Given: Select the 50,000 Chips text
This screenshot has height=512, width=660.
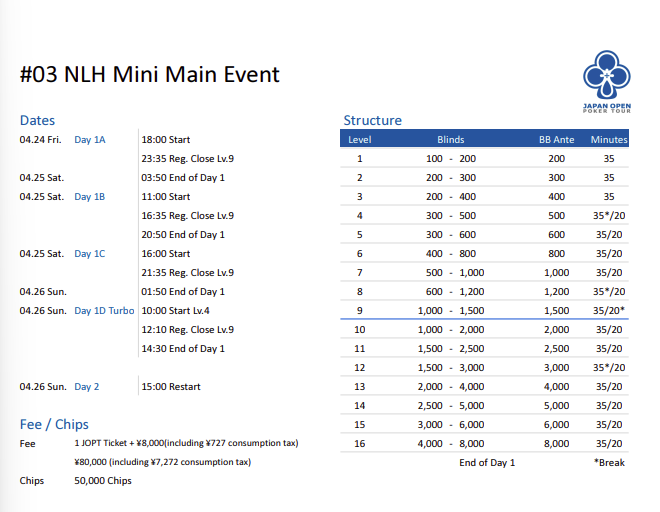Looking at the screenshot, I should click(103, 481).
